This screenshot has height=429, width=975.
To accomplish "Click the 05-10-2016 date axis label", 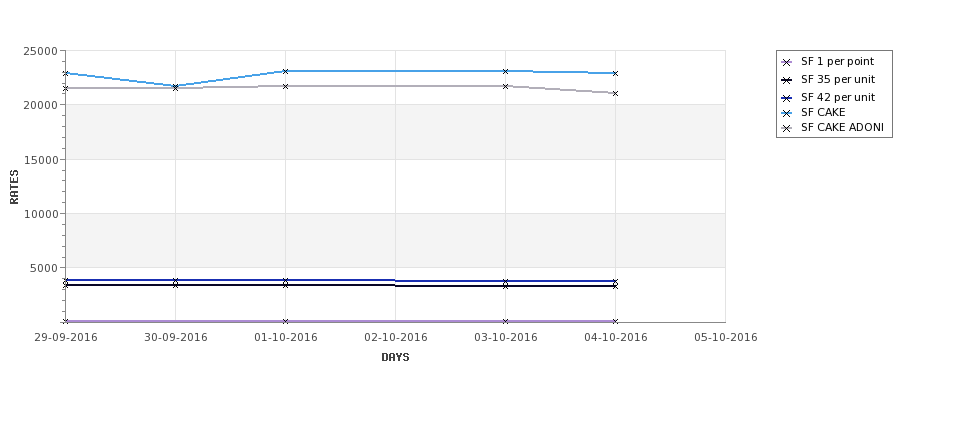I will pos(726,338).
